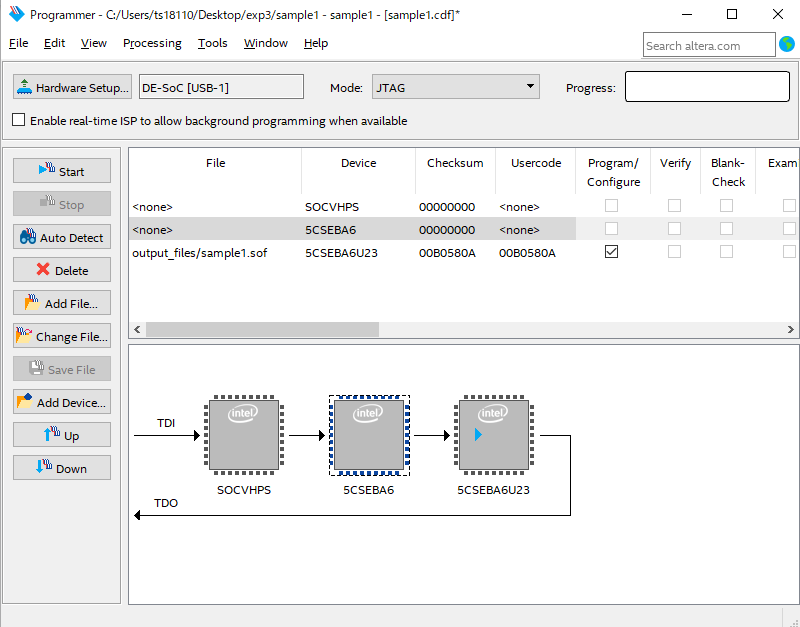Uncheck Program/Configure for sample1.sof row

[x=611, y=252]
